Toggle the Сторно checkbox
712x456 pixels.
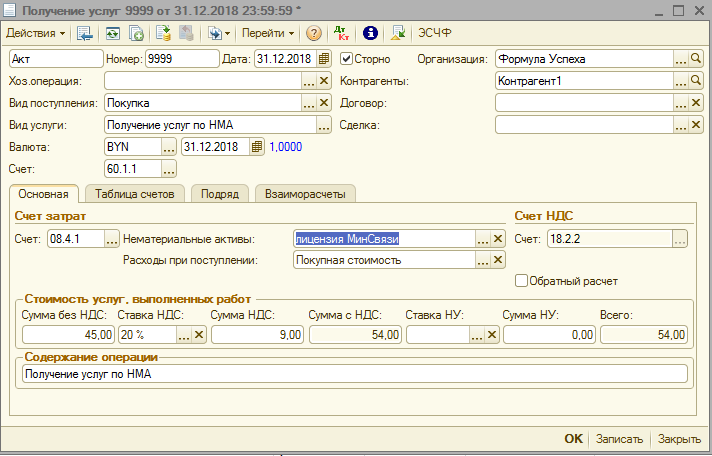[x=347, y=59]
